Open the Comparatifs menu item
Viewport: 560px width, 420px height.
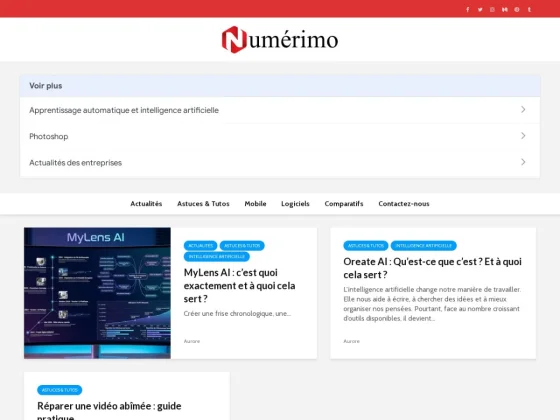pos(344,204)
